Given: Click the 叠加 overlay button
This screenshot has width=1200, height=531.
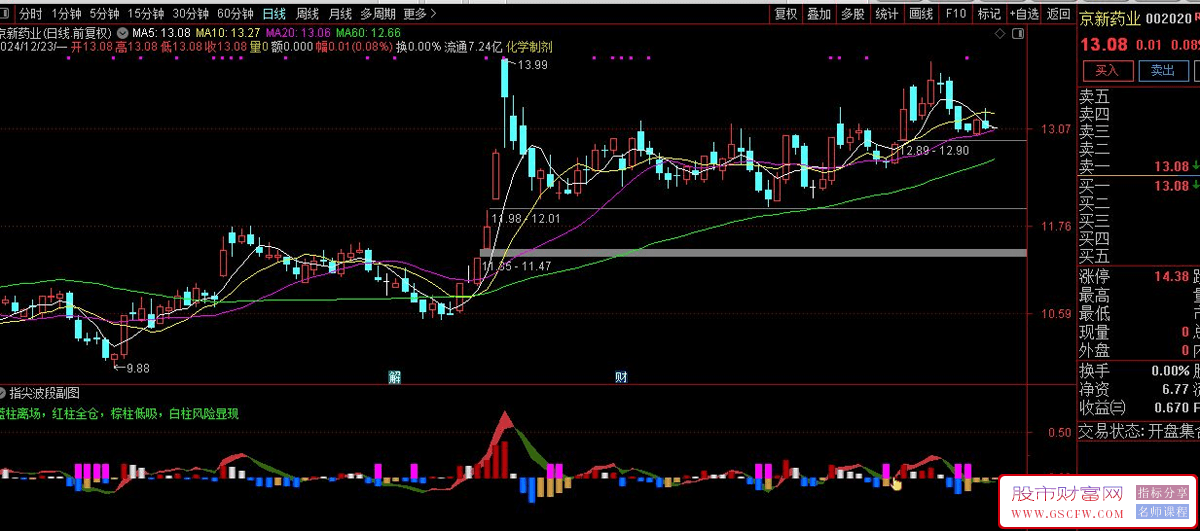Looking at the screenshot, I should pyautogui.click(x=819, y=14).
